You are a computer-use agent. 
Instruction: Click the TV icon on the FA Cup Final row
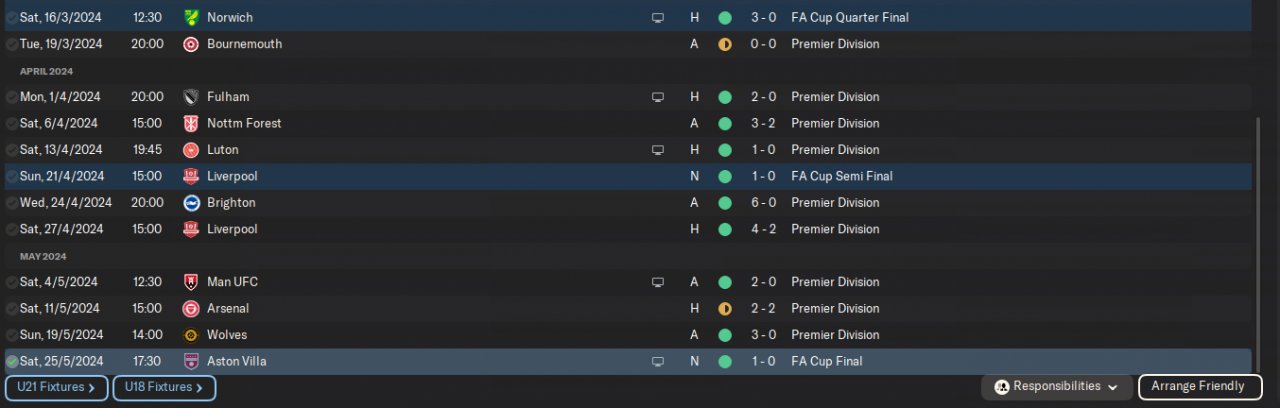coord(658,361)
